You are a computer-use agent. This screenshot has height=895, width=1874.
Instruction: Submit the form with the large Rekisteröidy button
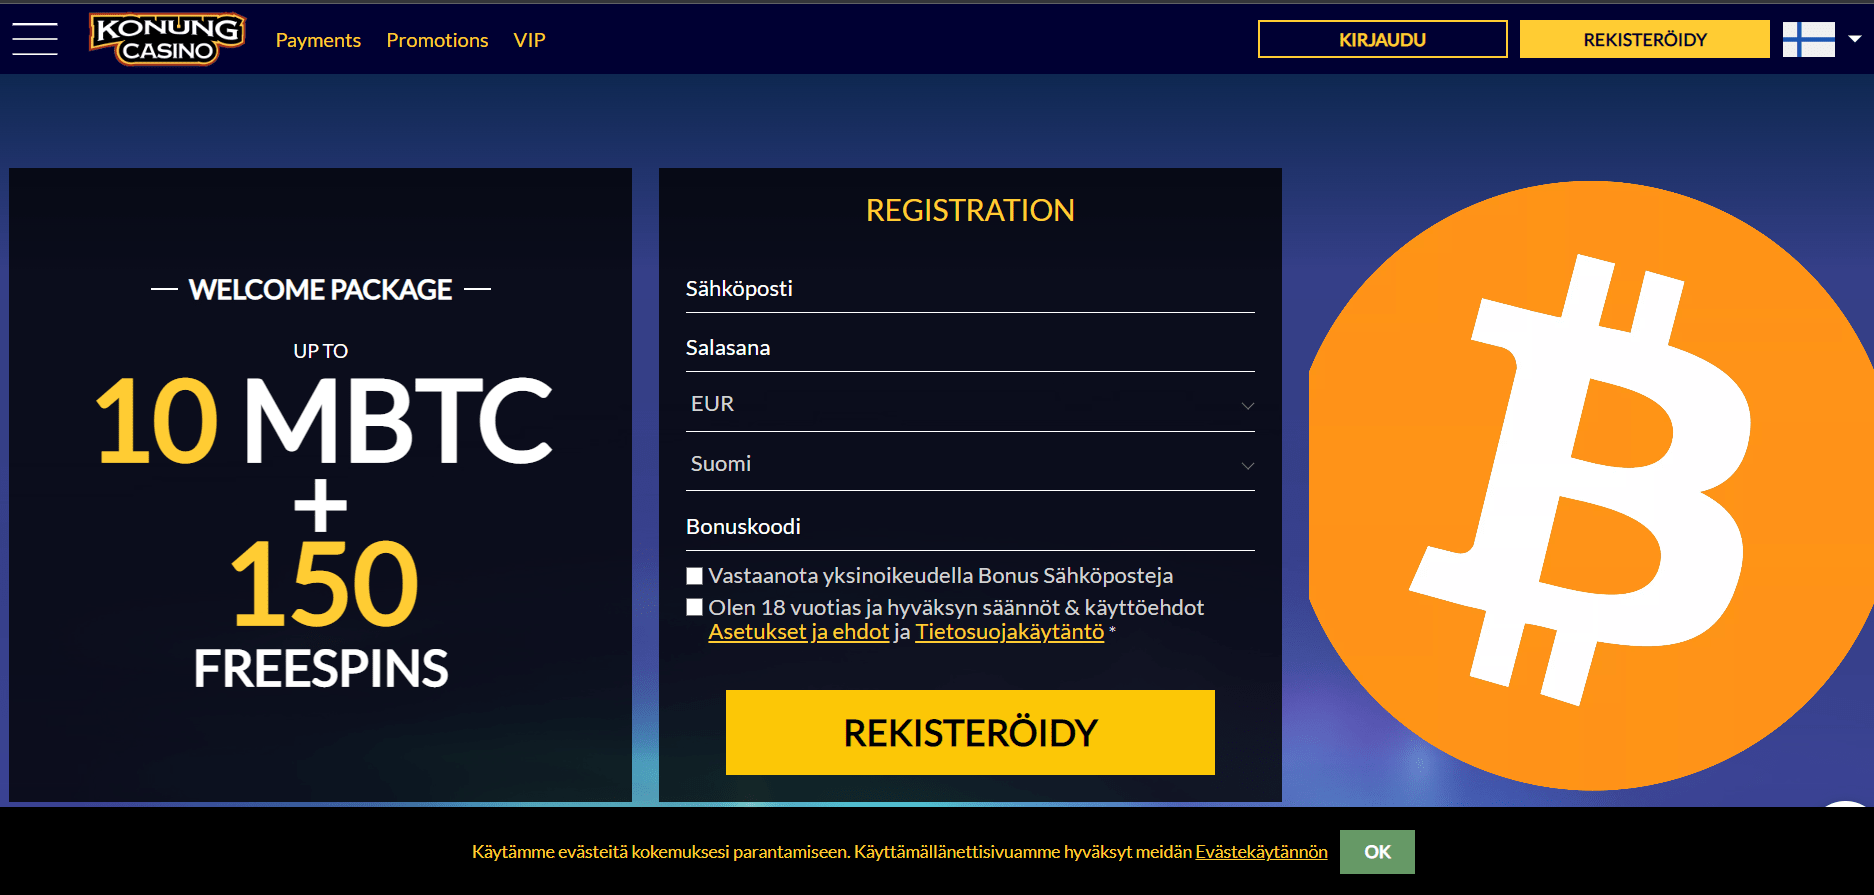point(970,732)
